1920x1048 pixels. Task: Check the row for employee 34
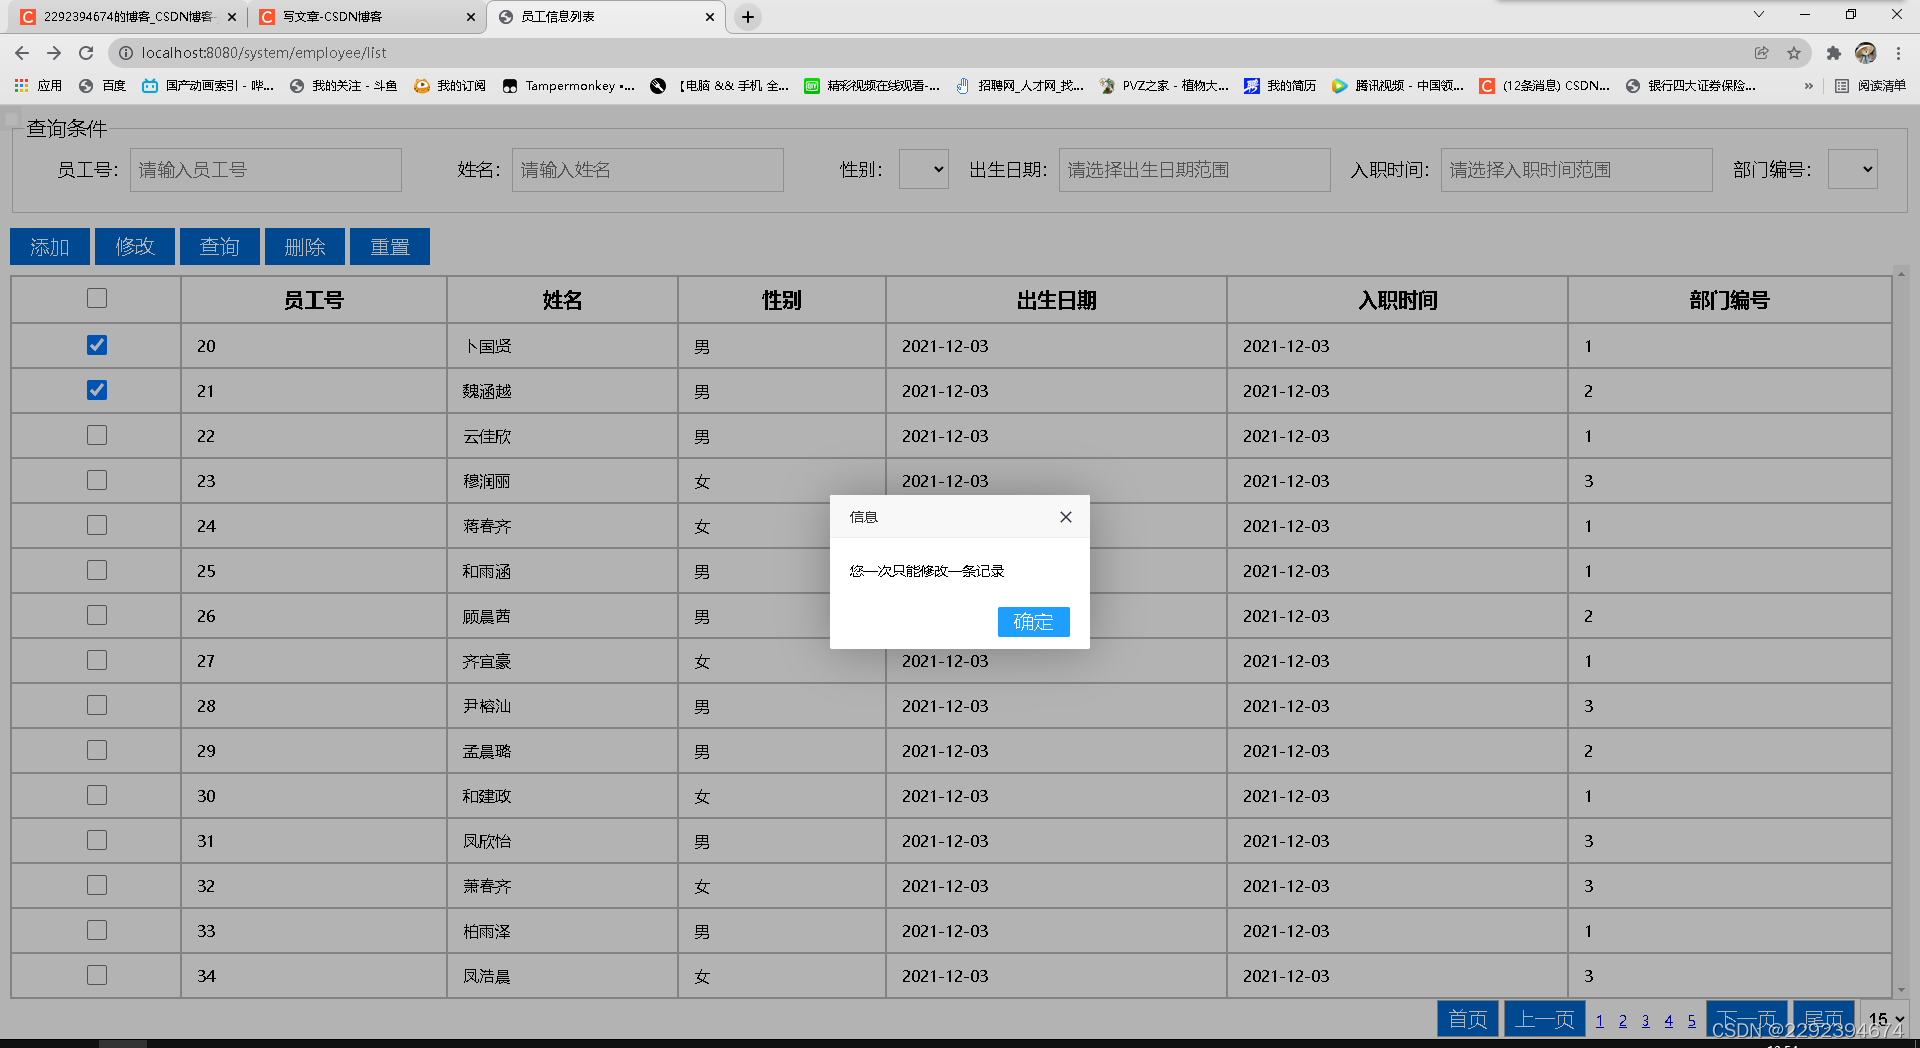[x=97, y=975]
